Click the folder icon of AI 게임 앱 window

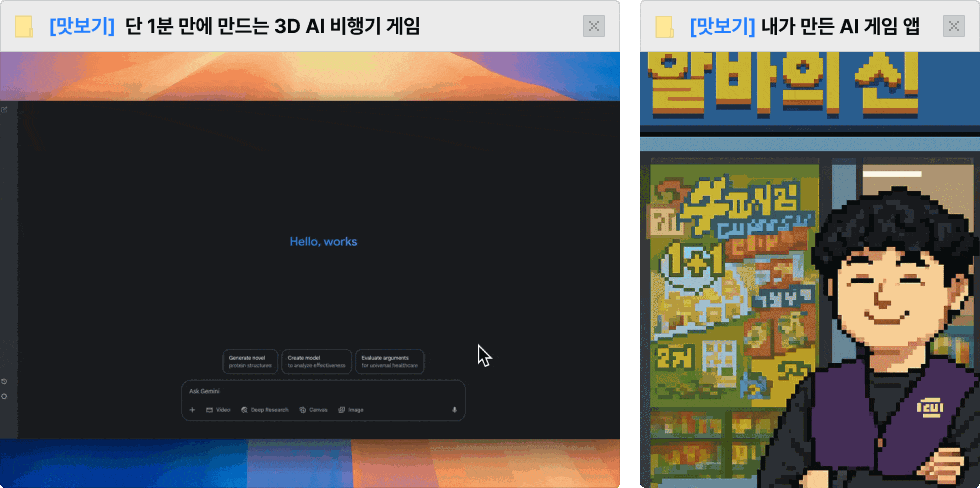tap(664, 27)
